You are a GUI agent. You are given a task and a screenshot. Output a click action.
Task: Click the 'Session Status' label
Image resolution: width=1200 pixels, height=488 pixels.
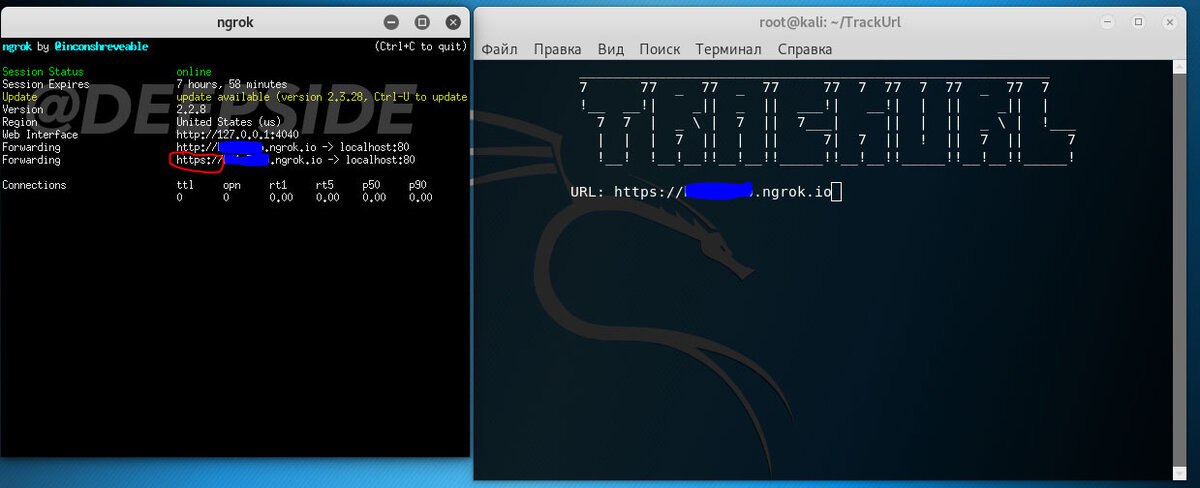[43, 72]
